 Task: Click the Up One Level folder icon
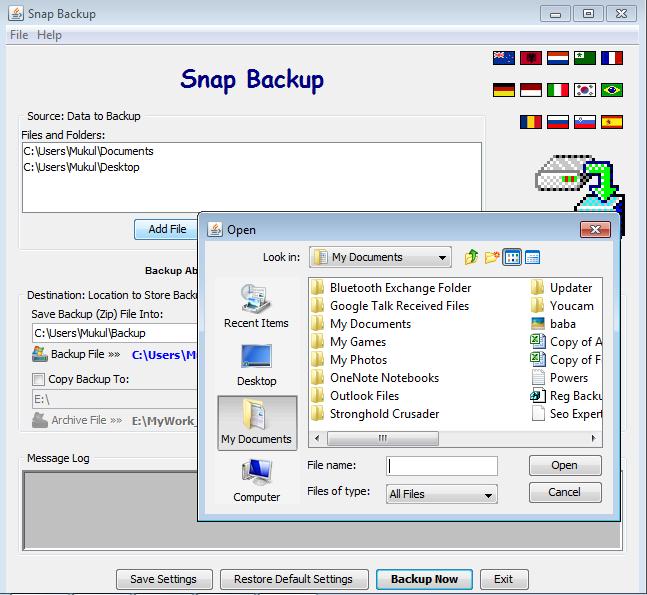click(x=472, y=257)
